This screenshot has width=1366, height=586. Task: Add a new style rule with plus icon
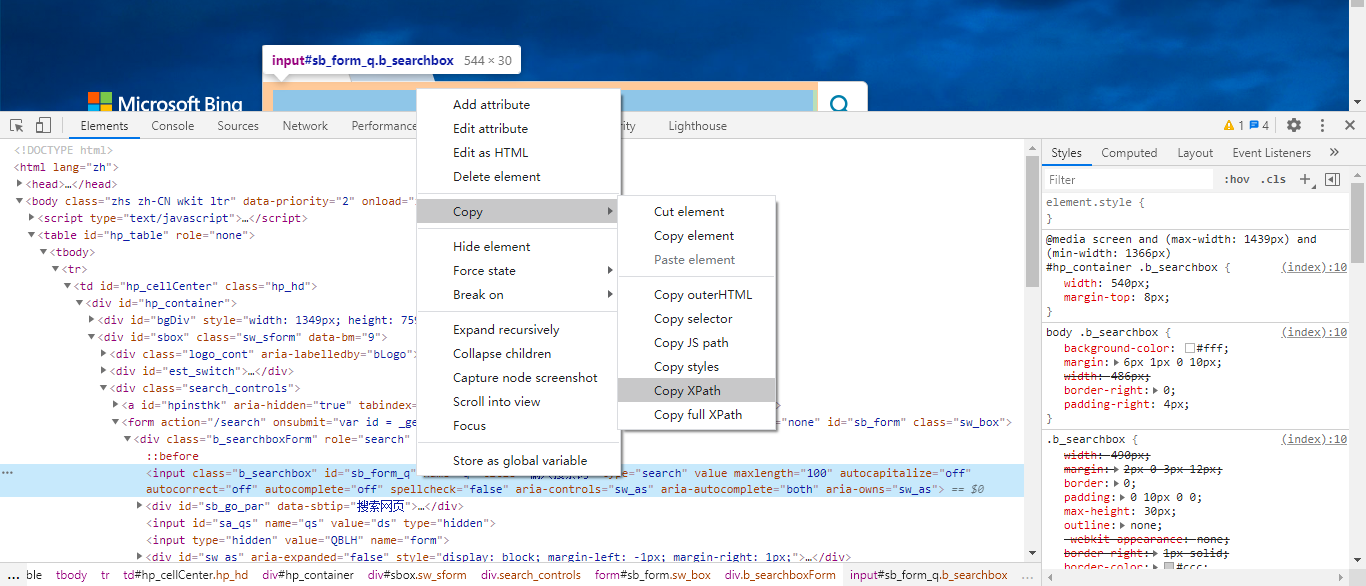[1304, 180]
